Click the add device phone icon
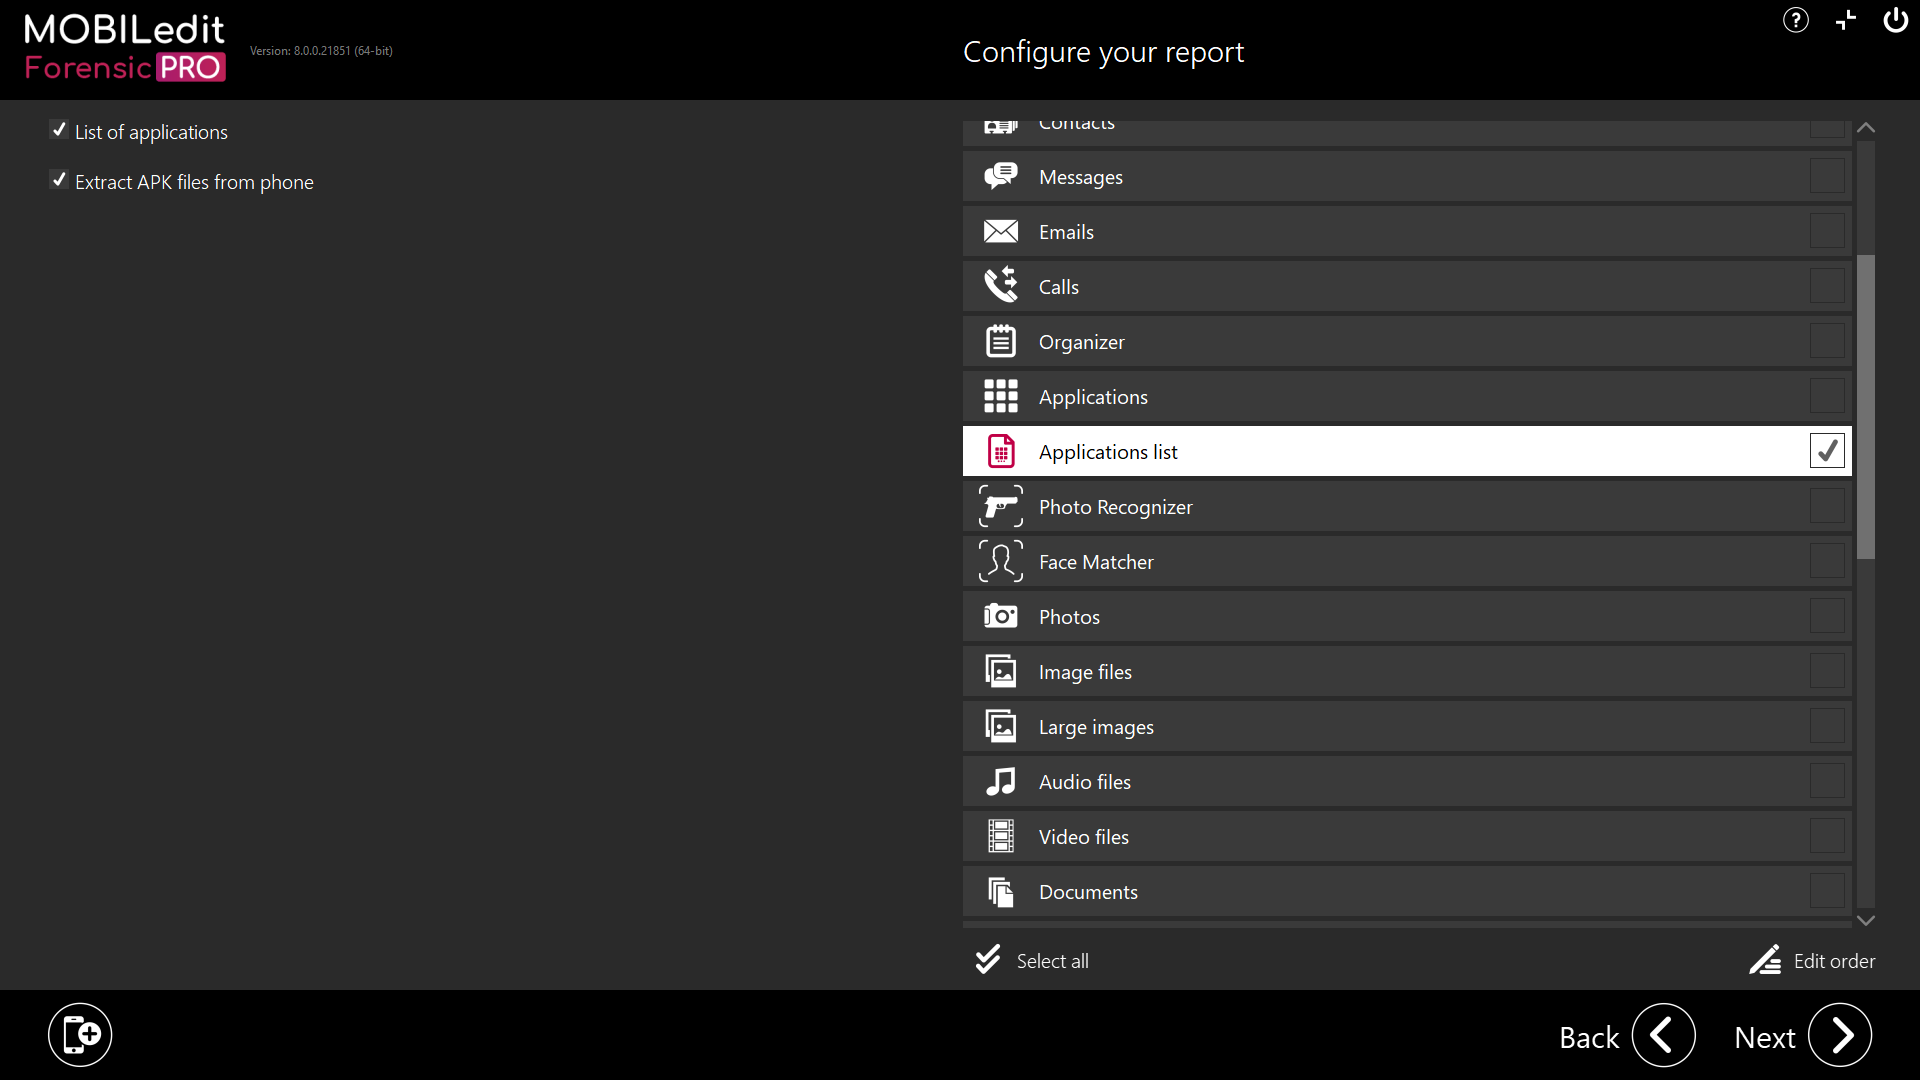Viewport: 1920px width, 1080px height. [80, 1034]
